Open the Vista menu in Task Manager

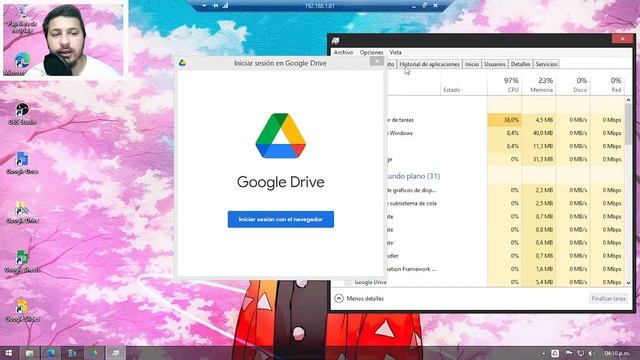pyautogui.click(x=395, y=52)
